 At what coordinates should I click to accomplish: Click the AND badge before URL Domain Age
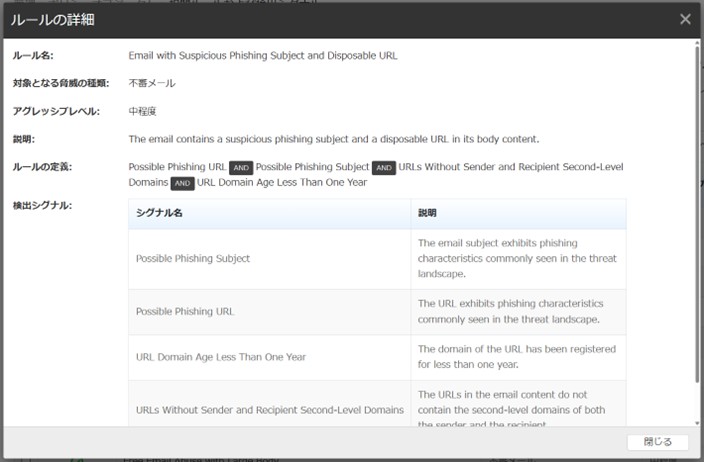pyautogui.click(x=182, y=183)
